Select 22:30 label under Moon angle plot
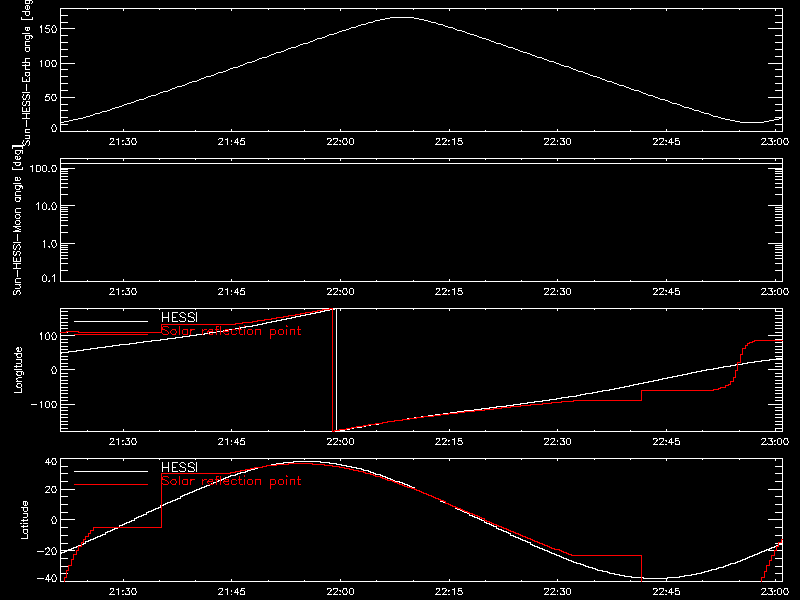This screenshot has height=600, width=800. coord(558,292)
